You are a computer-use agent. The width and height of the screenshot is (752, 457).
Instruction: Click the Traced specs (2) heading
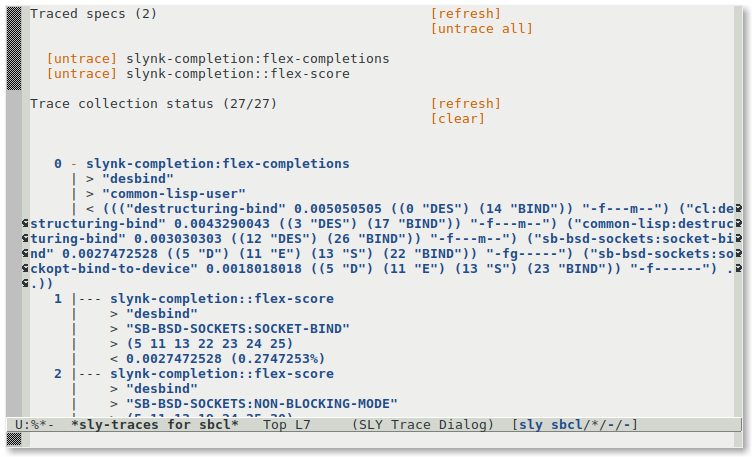tap(93, 14)
